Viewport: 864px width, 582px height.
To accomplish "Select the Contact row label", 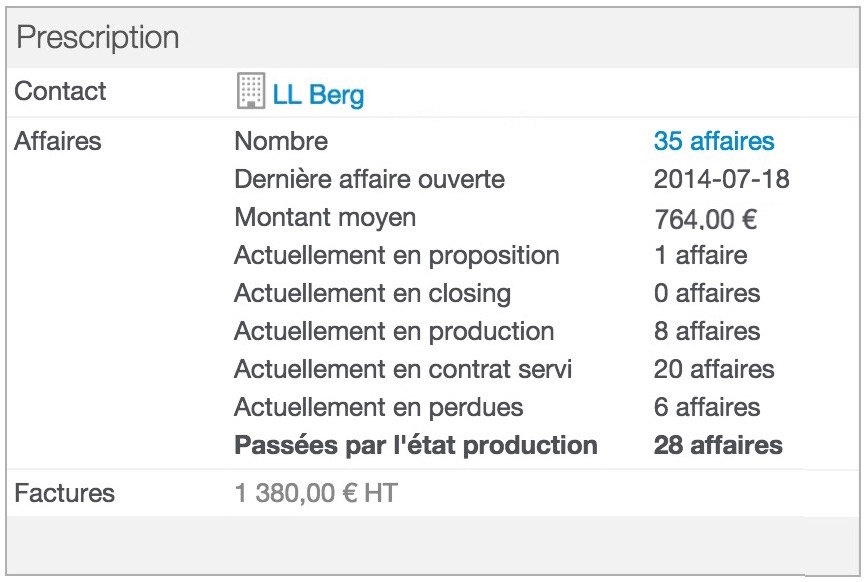I will coord(60,91).
